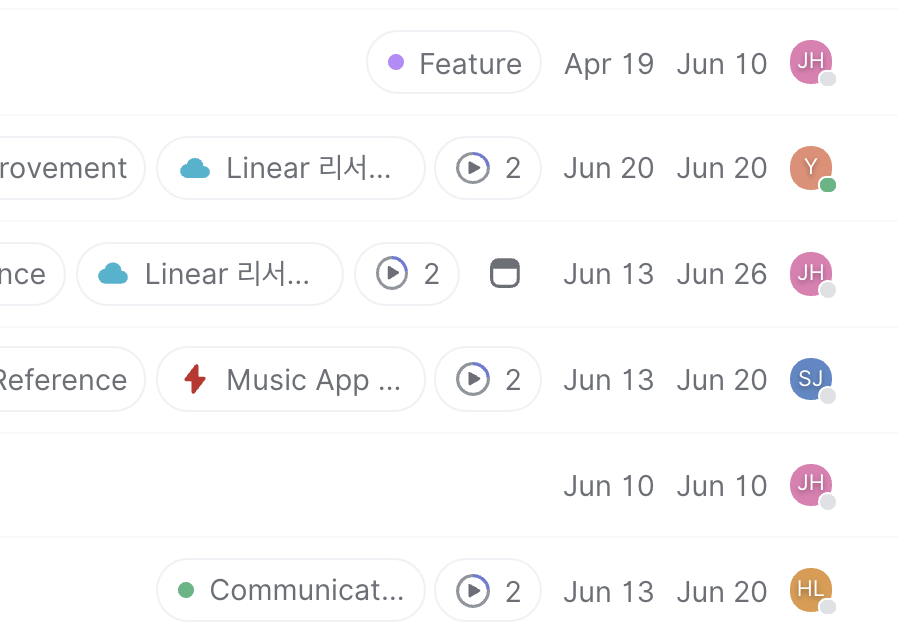Click the cycle 2 pill beside the calendar icon
This screenshot has height=642, width=898.
[x=407, y=274]
